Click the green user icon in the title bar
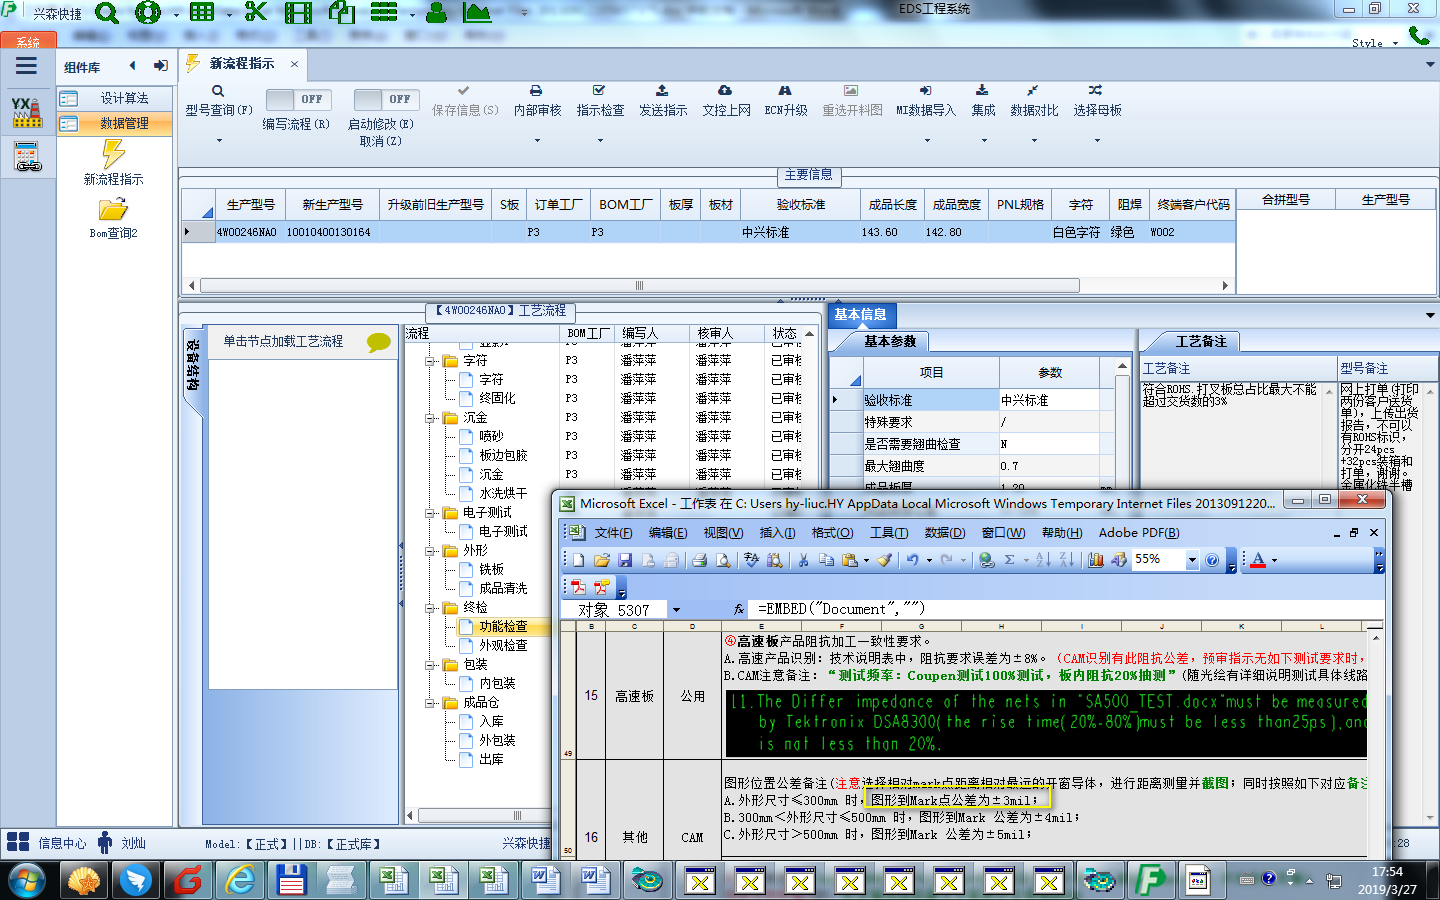The image size is (1440, 900). 437,13
